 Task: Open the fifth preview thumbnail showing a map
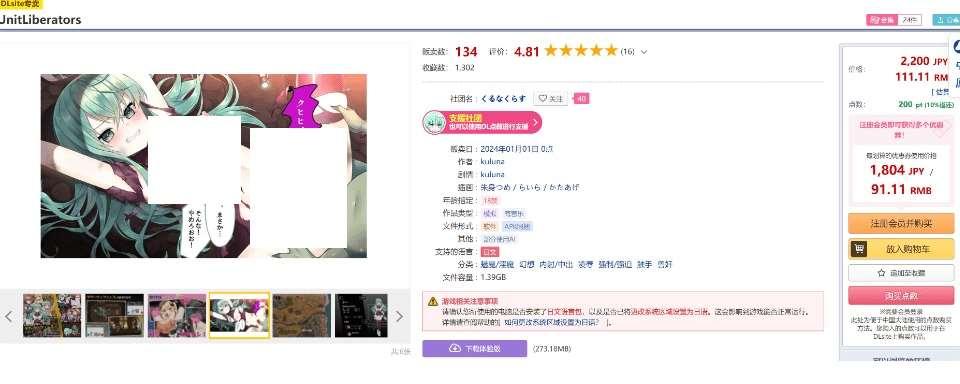(301, 315)
